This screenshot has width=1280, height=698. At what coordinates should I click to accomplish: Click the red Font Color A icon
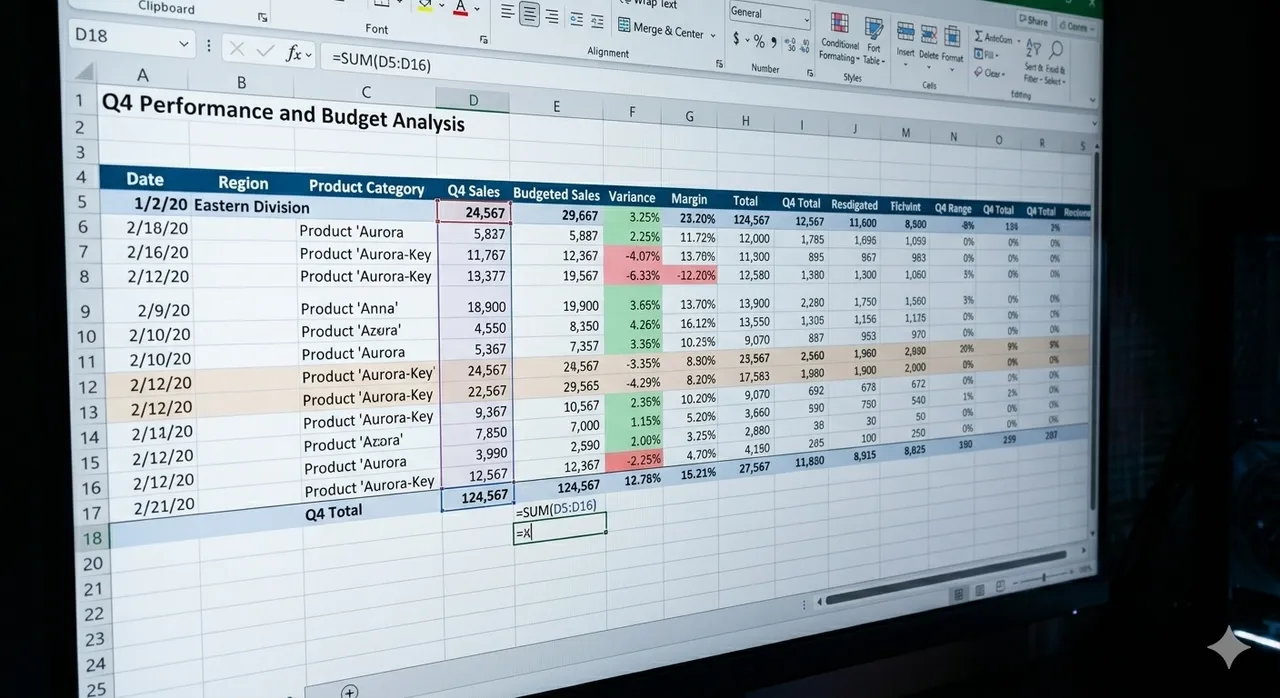coord(460,8)
